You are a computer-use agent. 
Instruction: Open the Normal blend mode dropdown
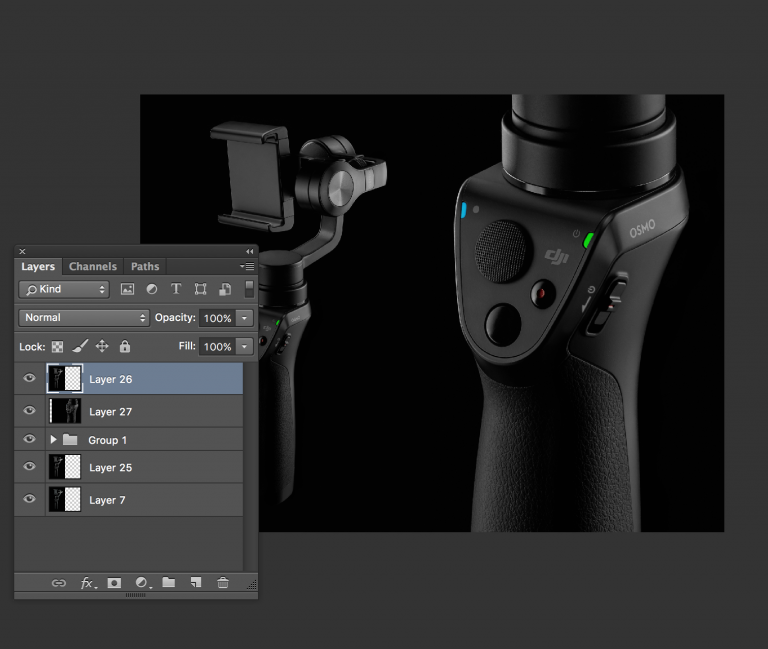point(84,318)
